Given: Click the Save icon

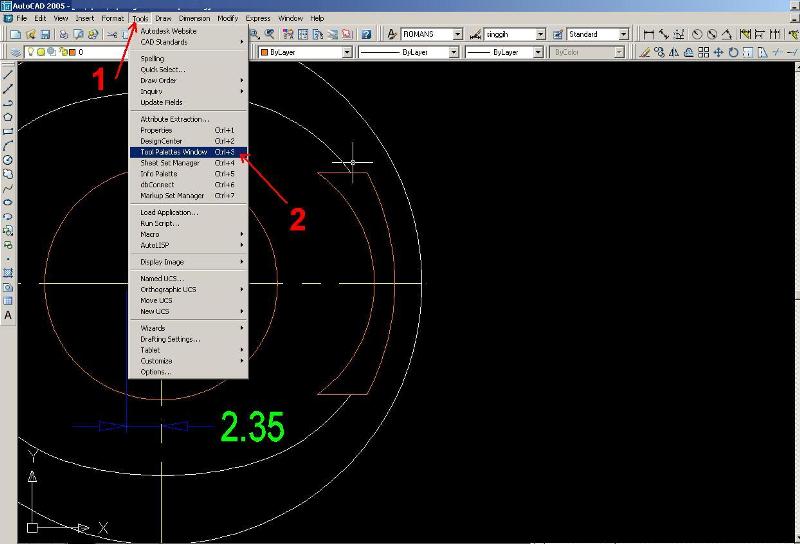Looking at the screenshot, I should tap(45, 34).
